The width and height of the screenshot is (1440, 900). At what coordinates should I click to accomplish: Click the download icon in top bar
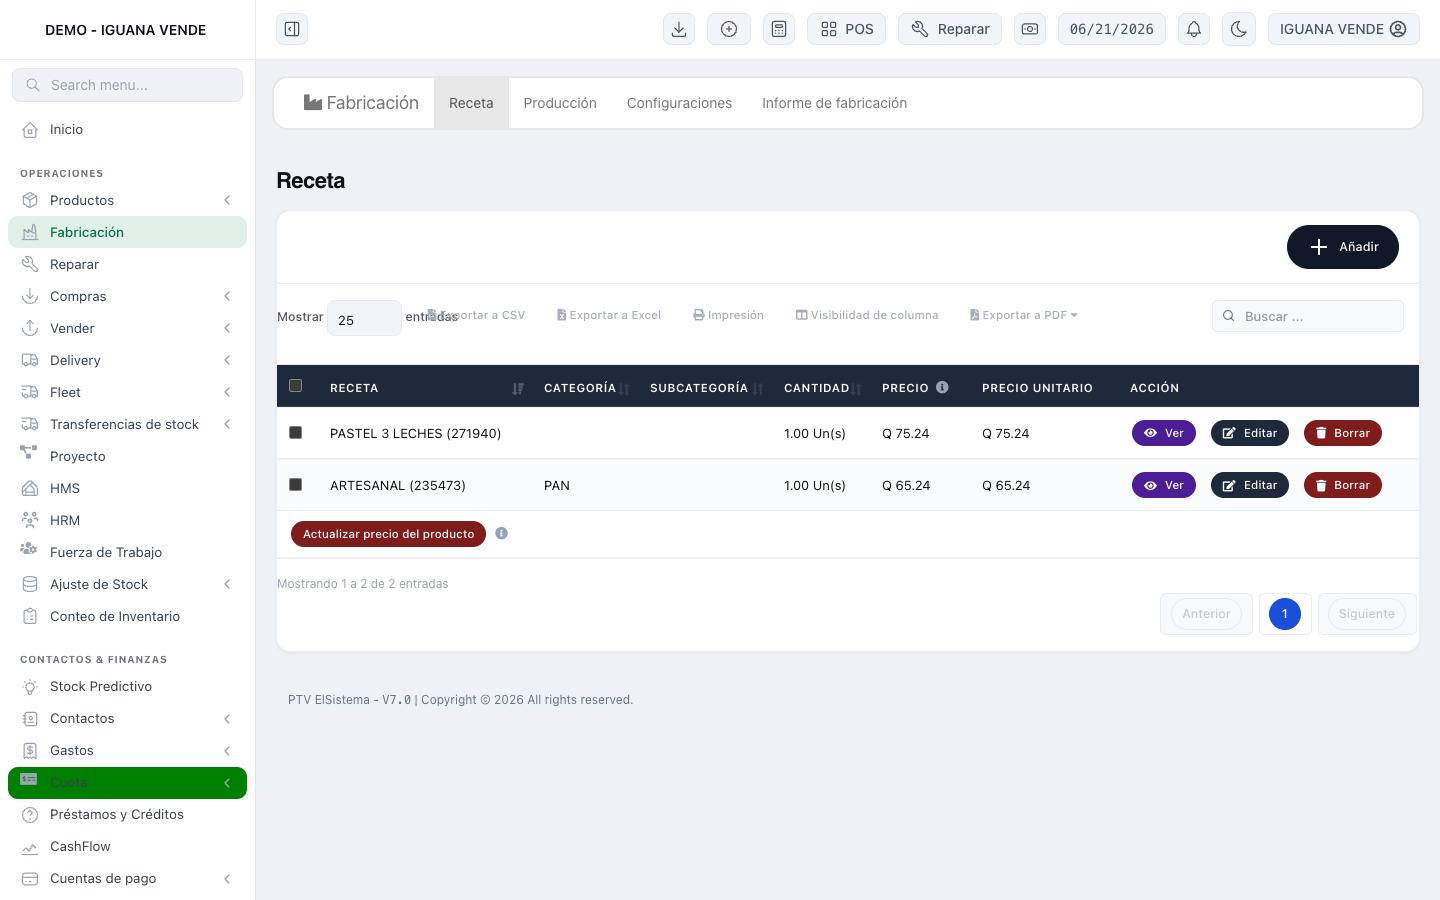point(679,29)
